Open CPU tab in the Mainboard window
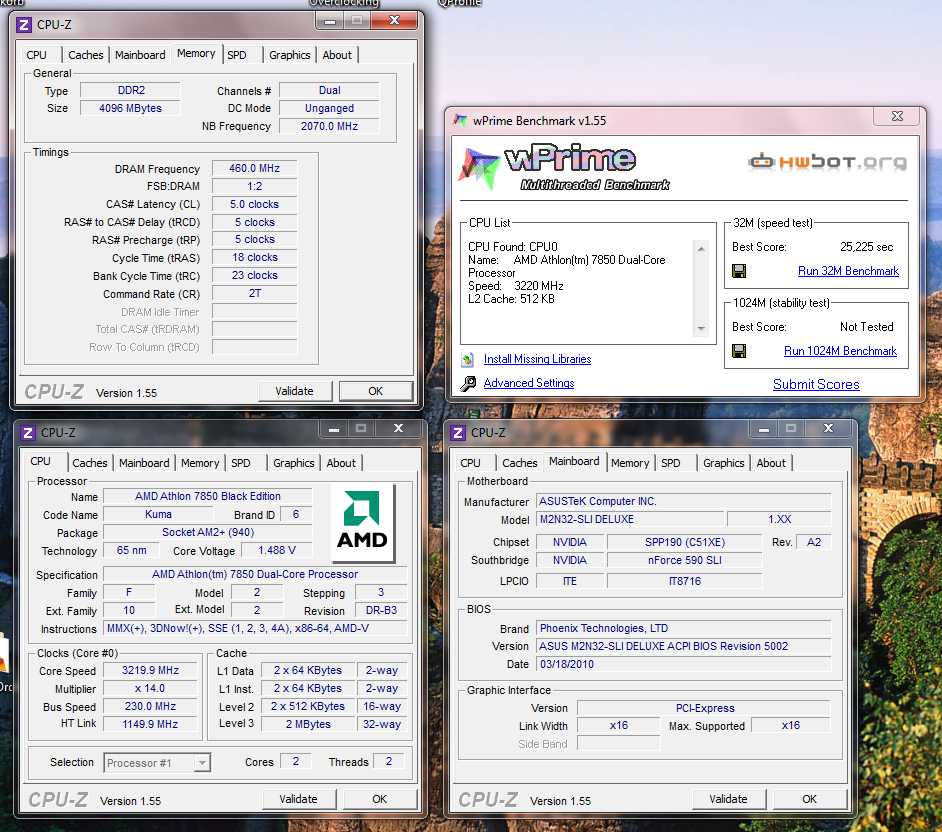The image size is (942, 832). click(x=470, y=463)
